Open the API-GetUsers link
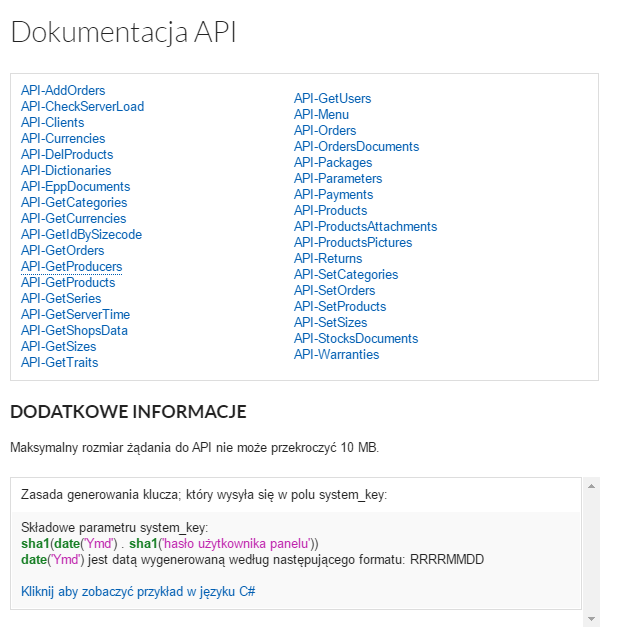618x627 pixels. [332, 99]
